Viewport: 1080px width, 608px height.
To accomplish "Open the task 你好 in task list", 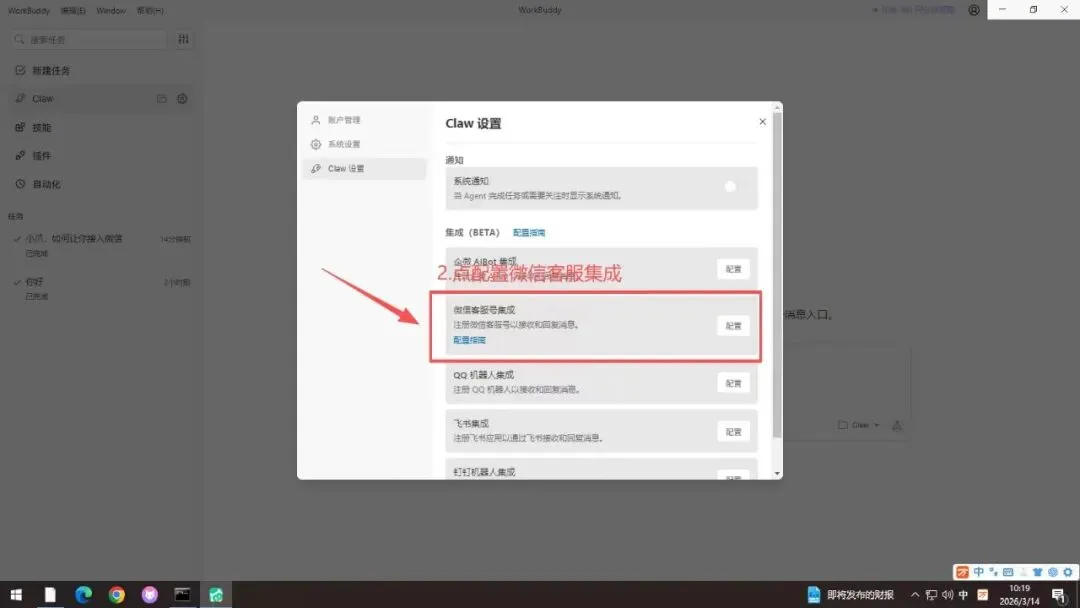I will (x=101, y=289).
